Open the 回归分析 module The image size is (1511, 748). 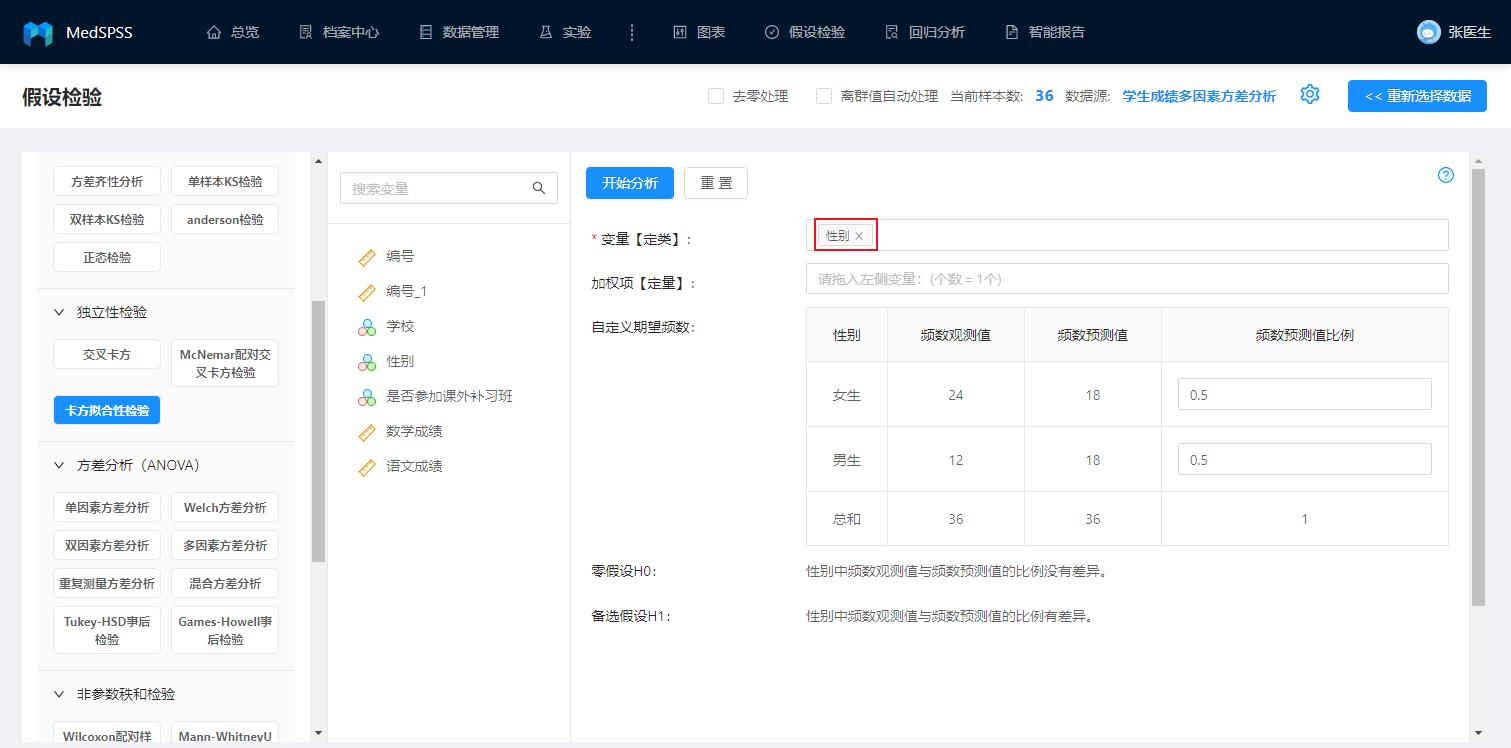tap(923, 31)
